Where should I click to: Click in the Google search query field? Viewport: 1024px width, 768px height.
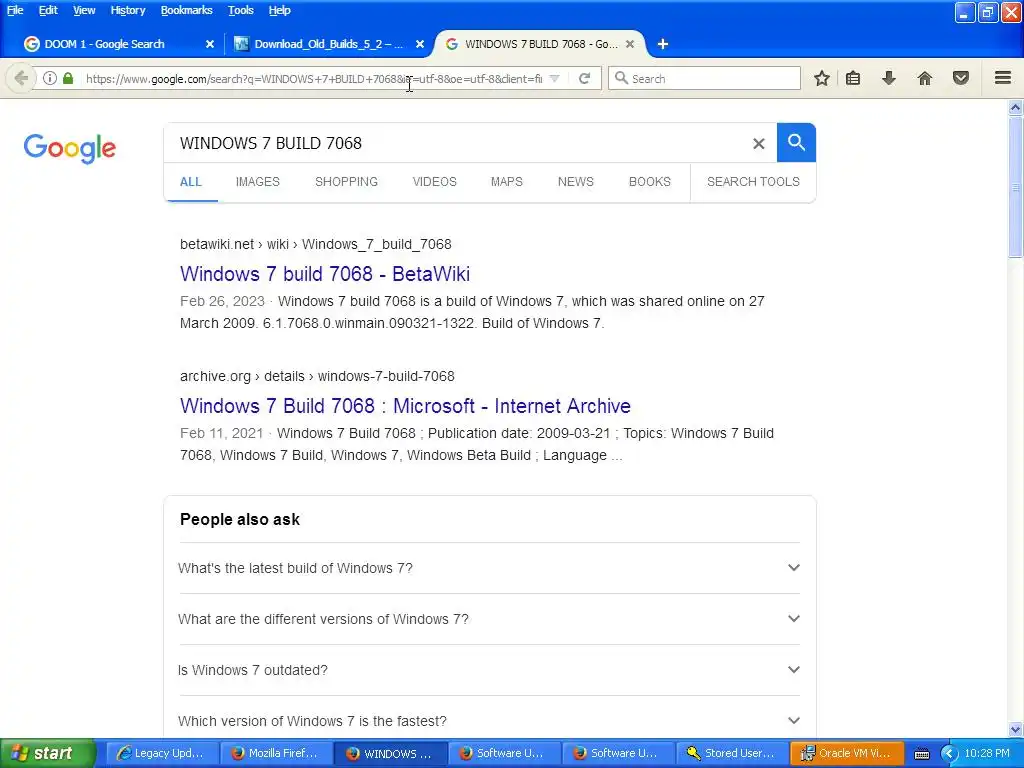tap(457, 143)
